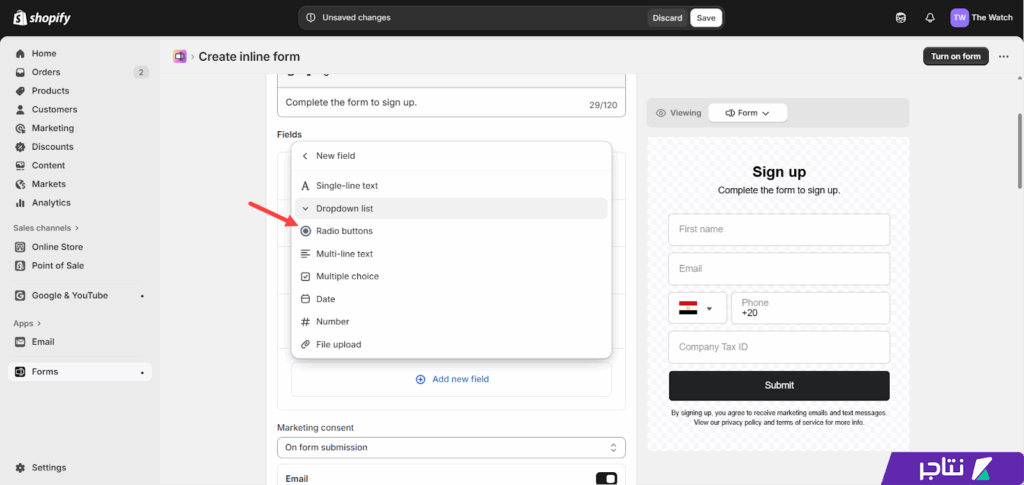This screenshot has width=1024, height=485.
Task: Click the Analytics icon in sidebar
Action: click(x=21, y=203)
